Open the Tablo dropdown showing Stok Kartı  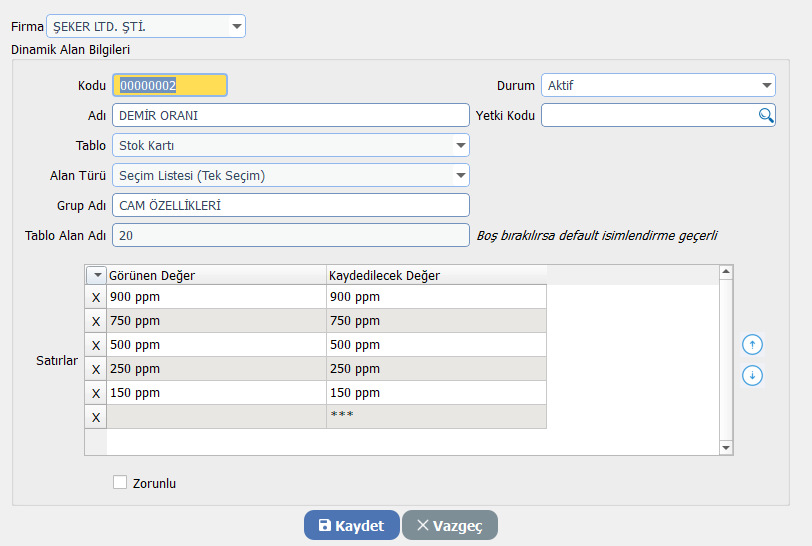pos(460,146)
